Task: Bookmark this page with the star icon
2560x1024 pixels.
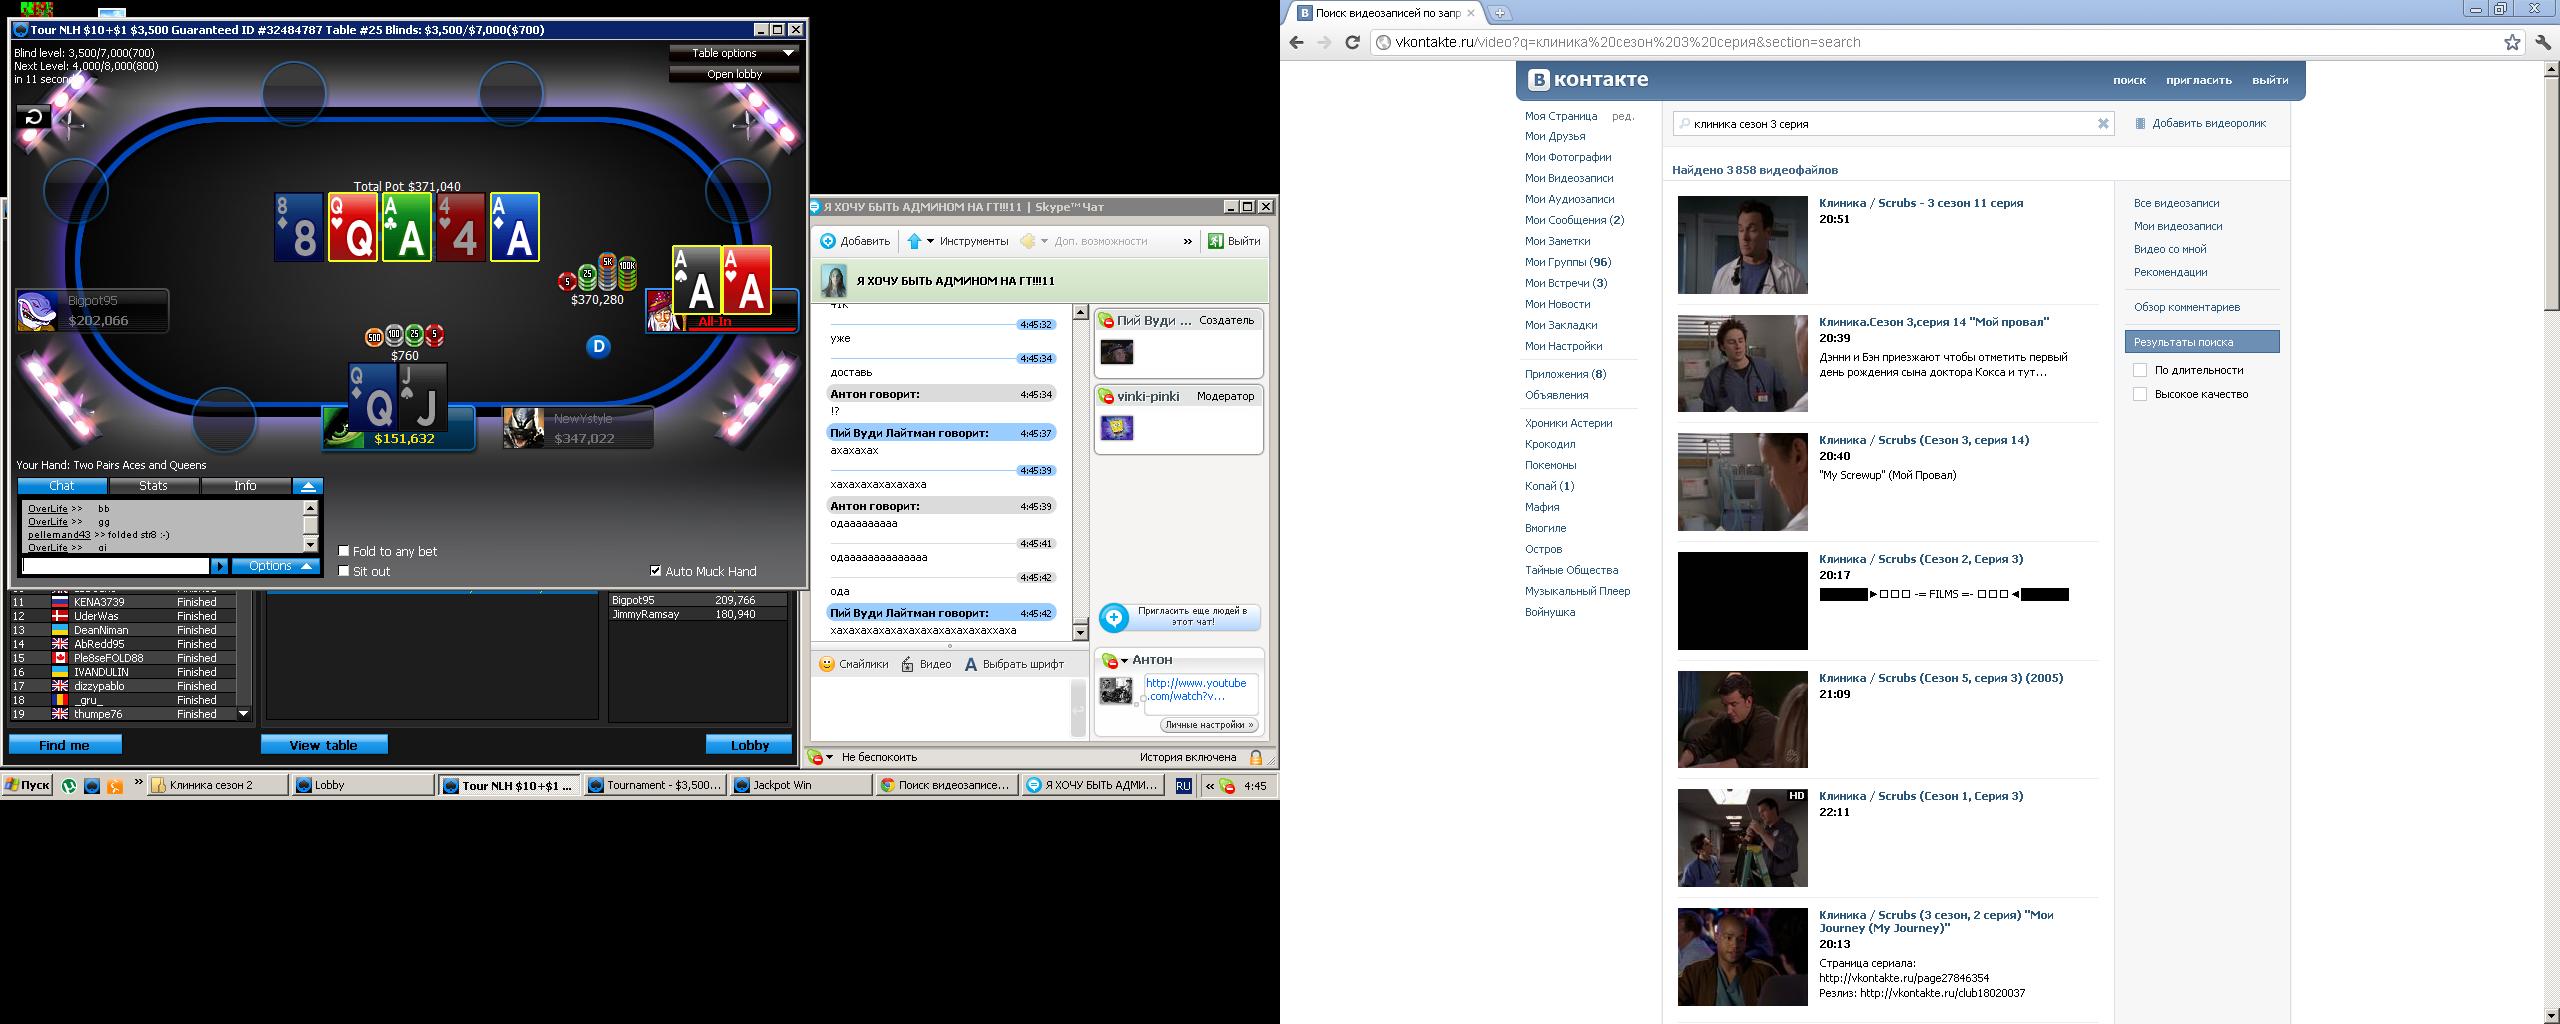Action: (x=2512, y=42)
